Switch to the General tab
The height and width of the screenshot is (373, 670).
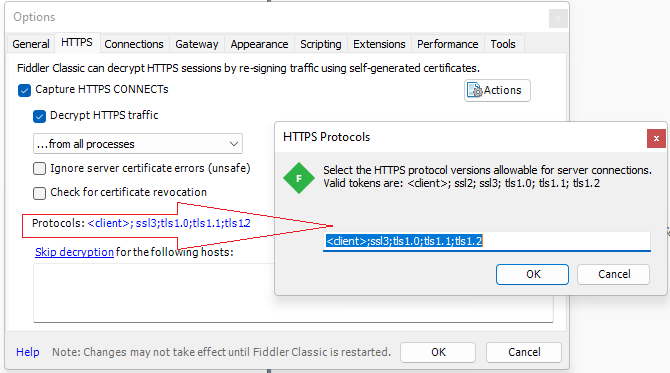coord(31,44)
